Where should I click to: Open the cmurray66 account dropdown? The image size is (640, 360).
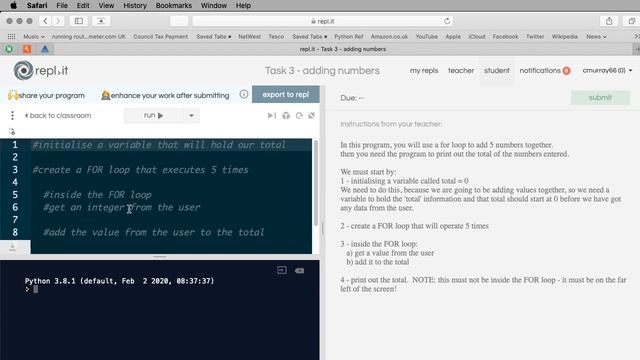[607, 70]
